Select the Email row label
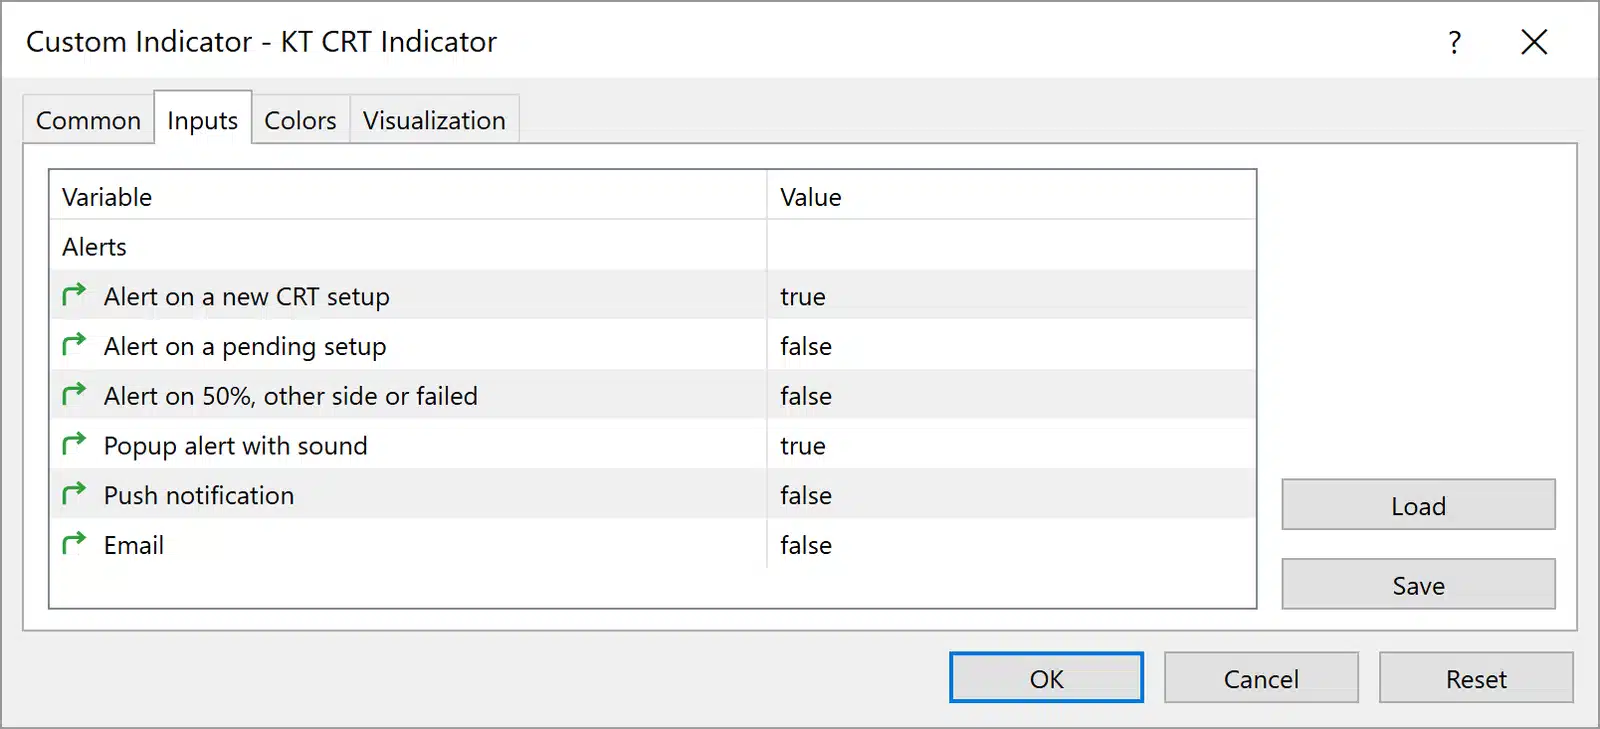 (x=134, y=545)
